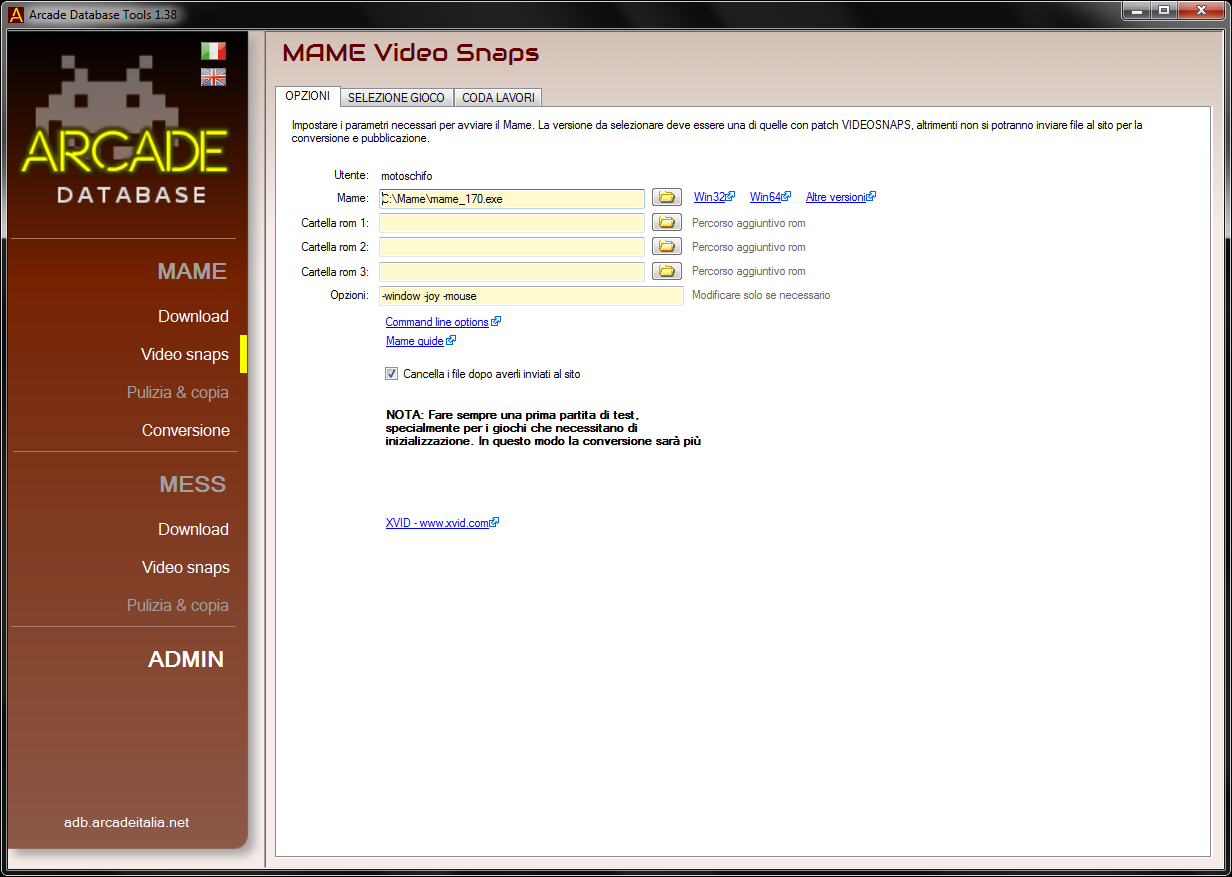The height and width of the screenshot is (877, 1232).
Task: Open the ADMIN section
Action: pyautogui.click(x=186, y=659)
